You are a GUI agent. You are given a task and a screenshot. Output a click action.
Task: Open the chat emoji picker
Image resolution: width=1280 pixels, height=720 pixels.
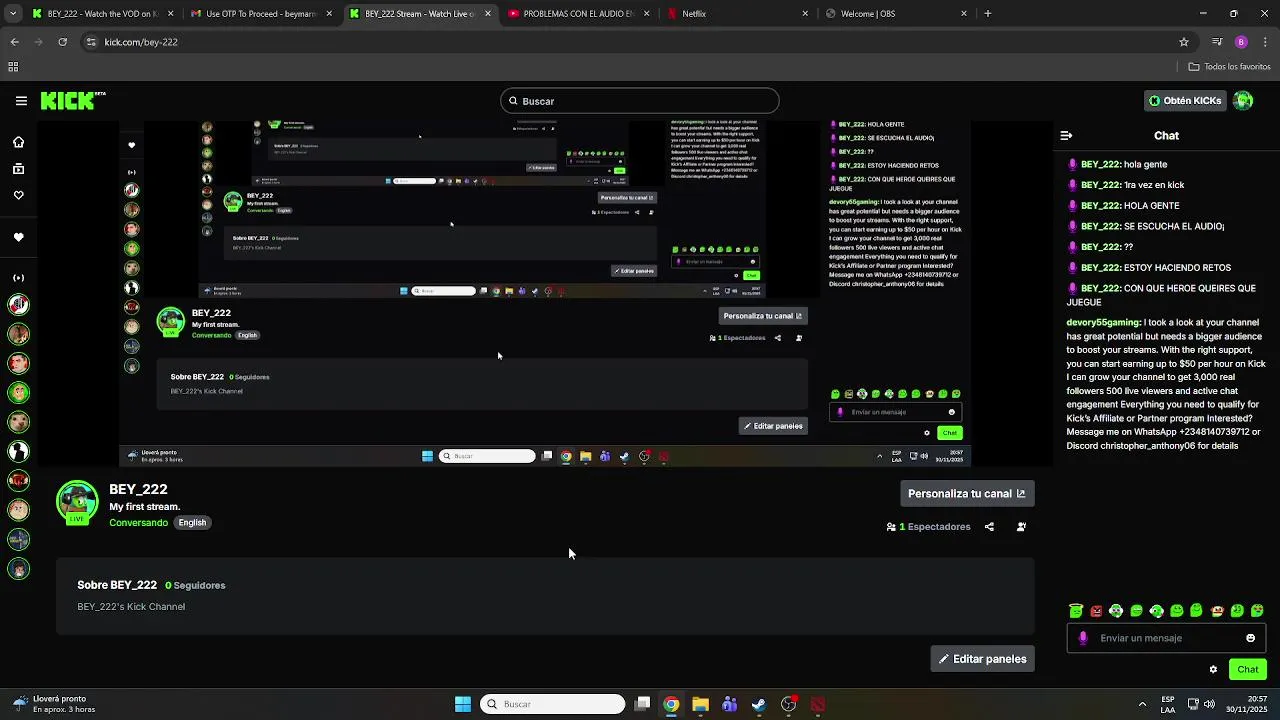[x=1250, y=638]
